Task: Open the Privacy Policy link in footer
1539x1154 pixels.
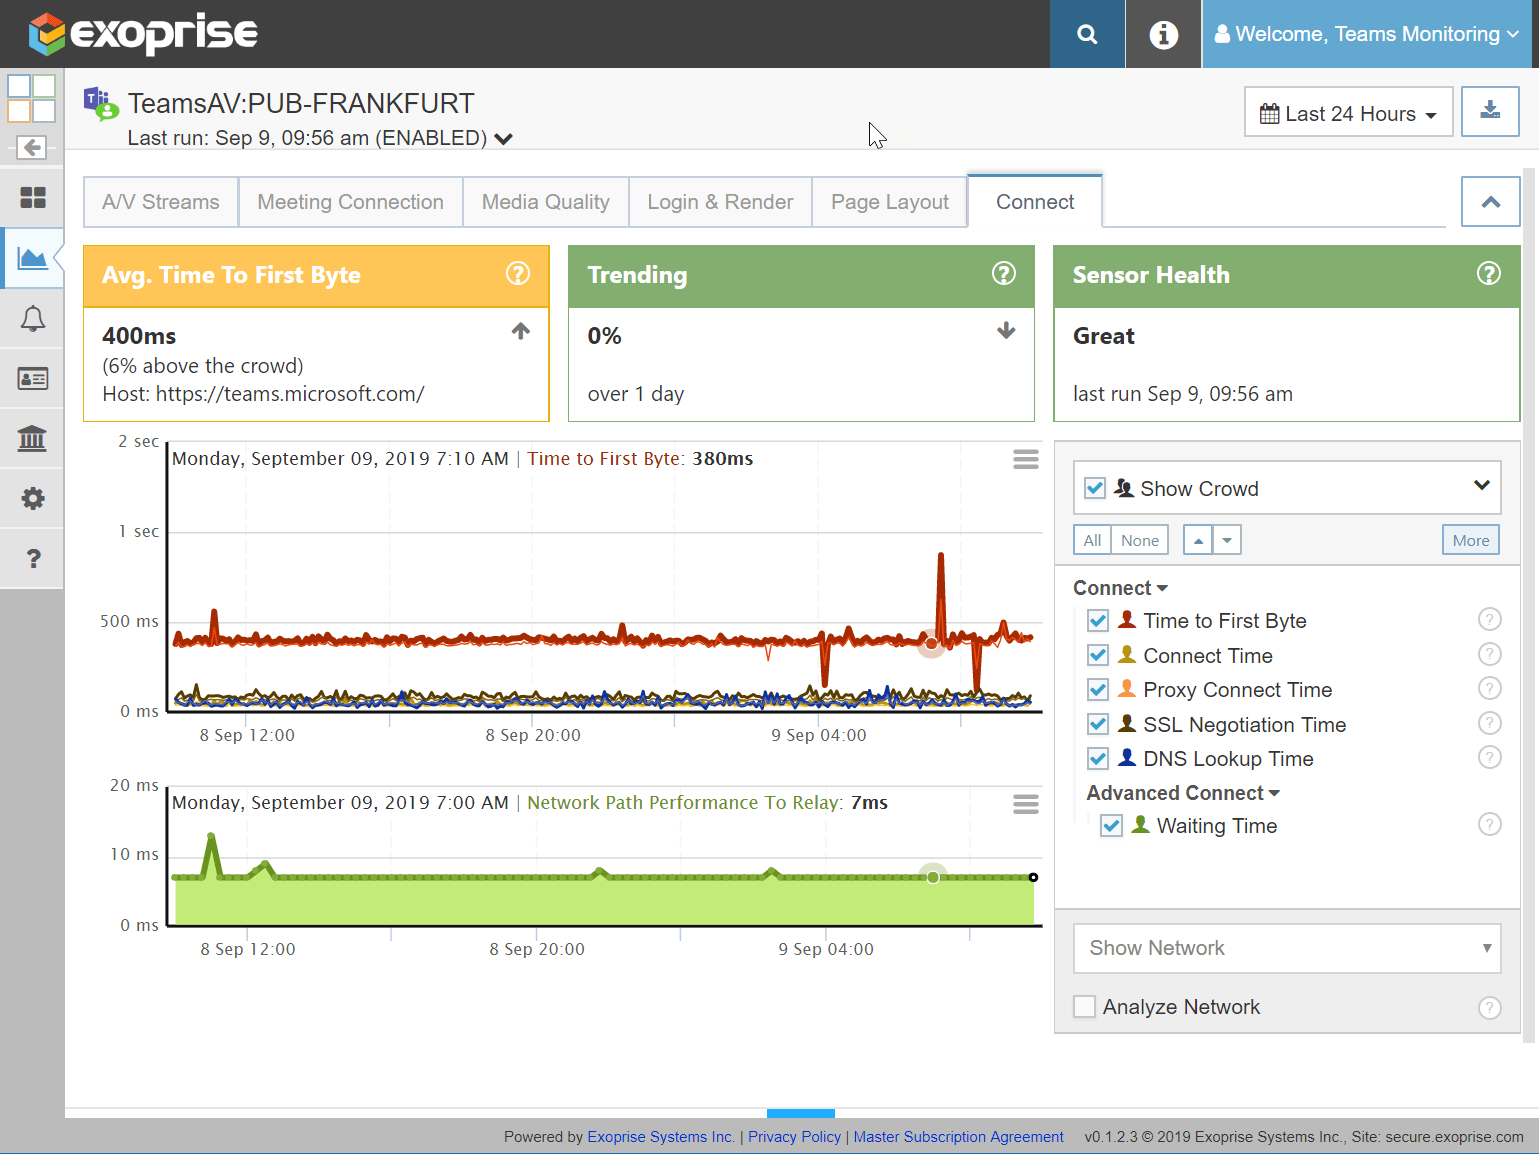Action: pyautogui.click(x=794, y=1136)
